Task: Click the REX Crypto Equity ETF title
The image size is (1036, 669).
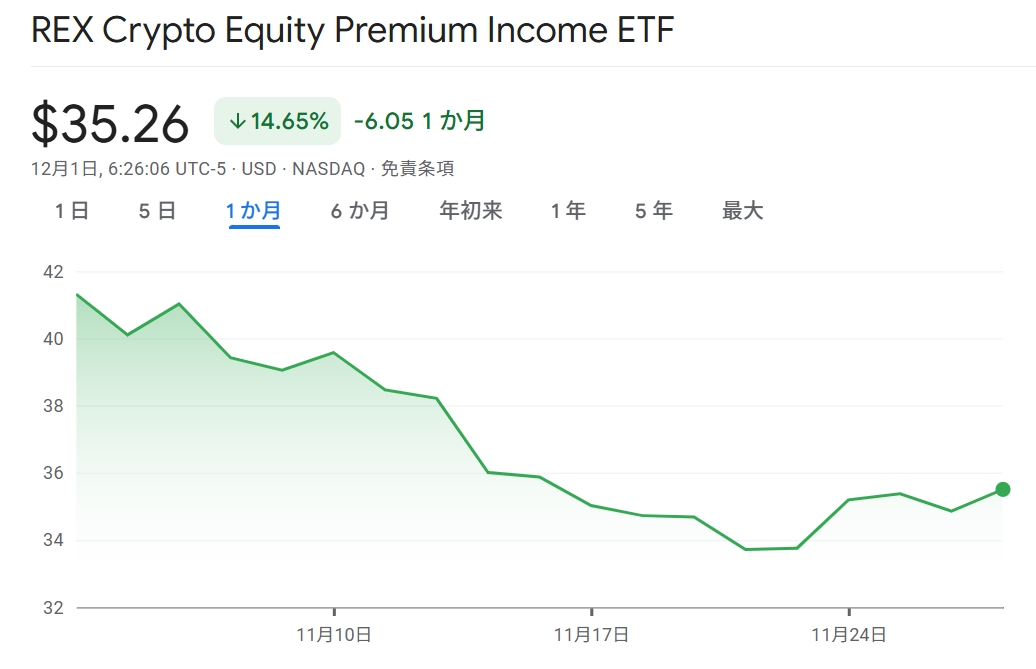Action: [x=352, y=30]
